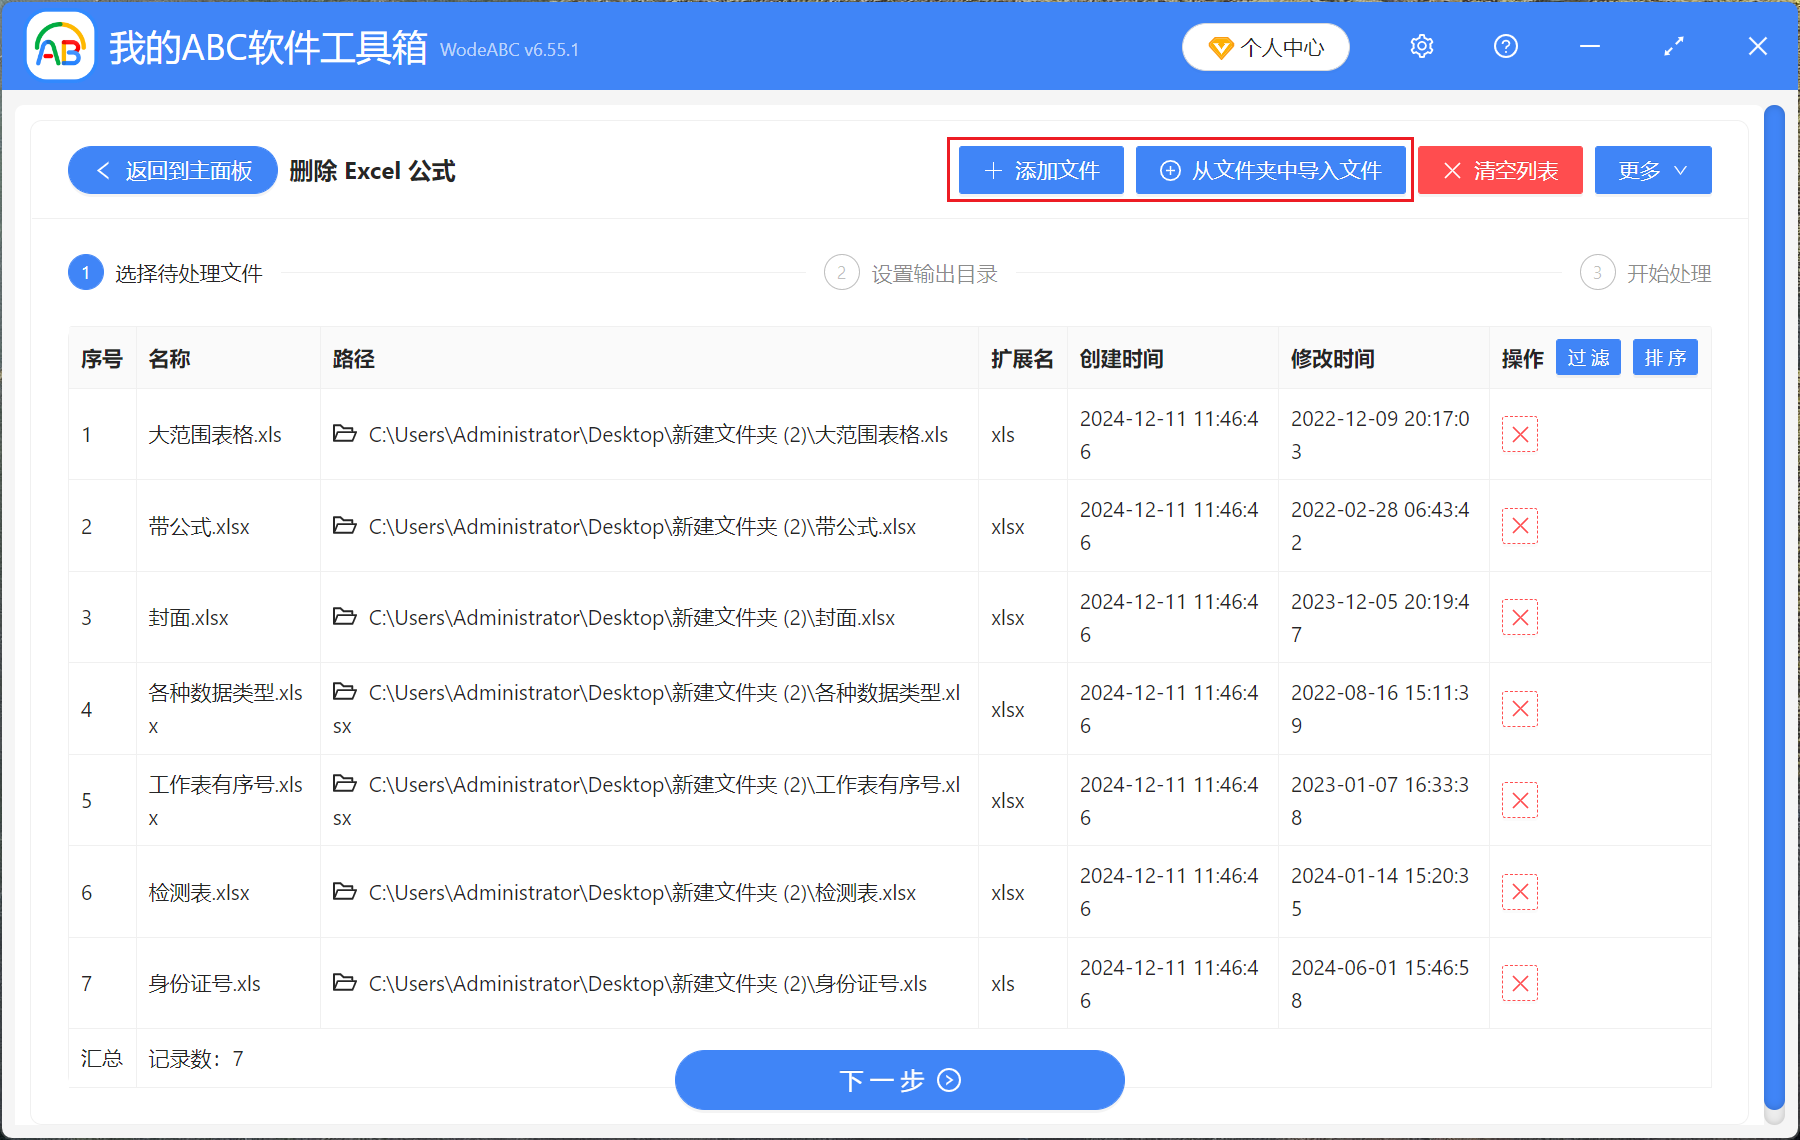Image resolution: width=1800 pixels, height=1140 pixels.
Task: Open the settings gear in title bar
Action: [x=1421, y=46]
